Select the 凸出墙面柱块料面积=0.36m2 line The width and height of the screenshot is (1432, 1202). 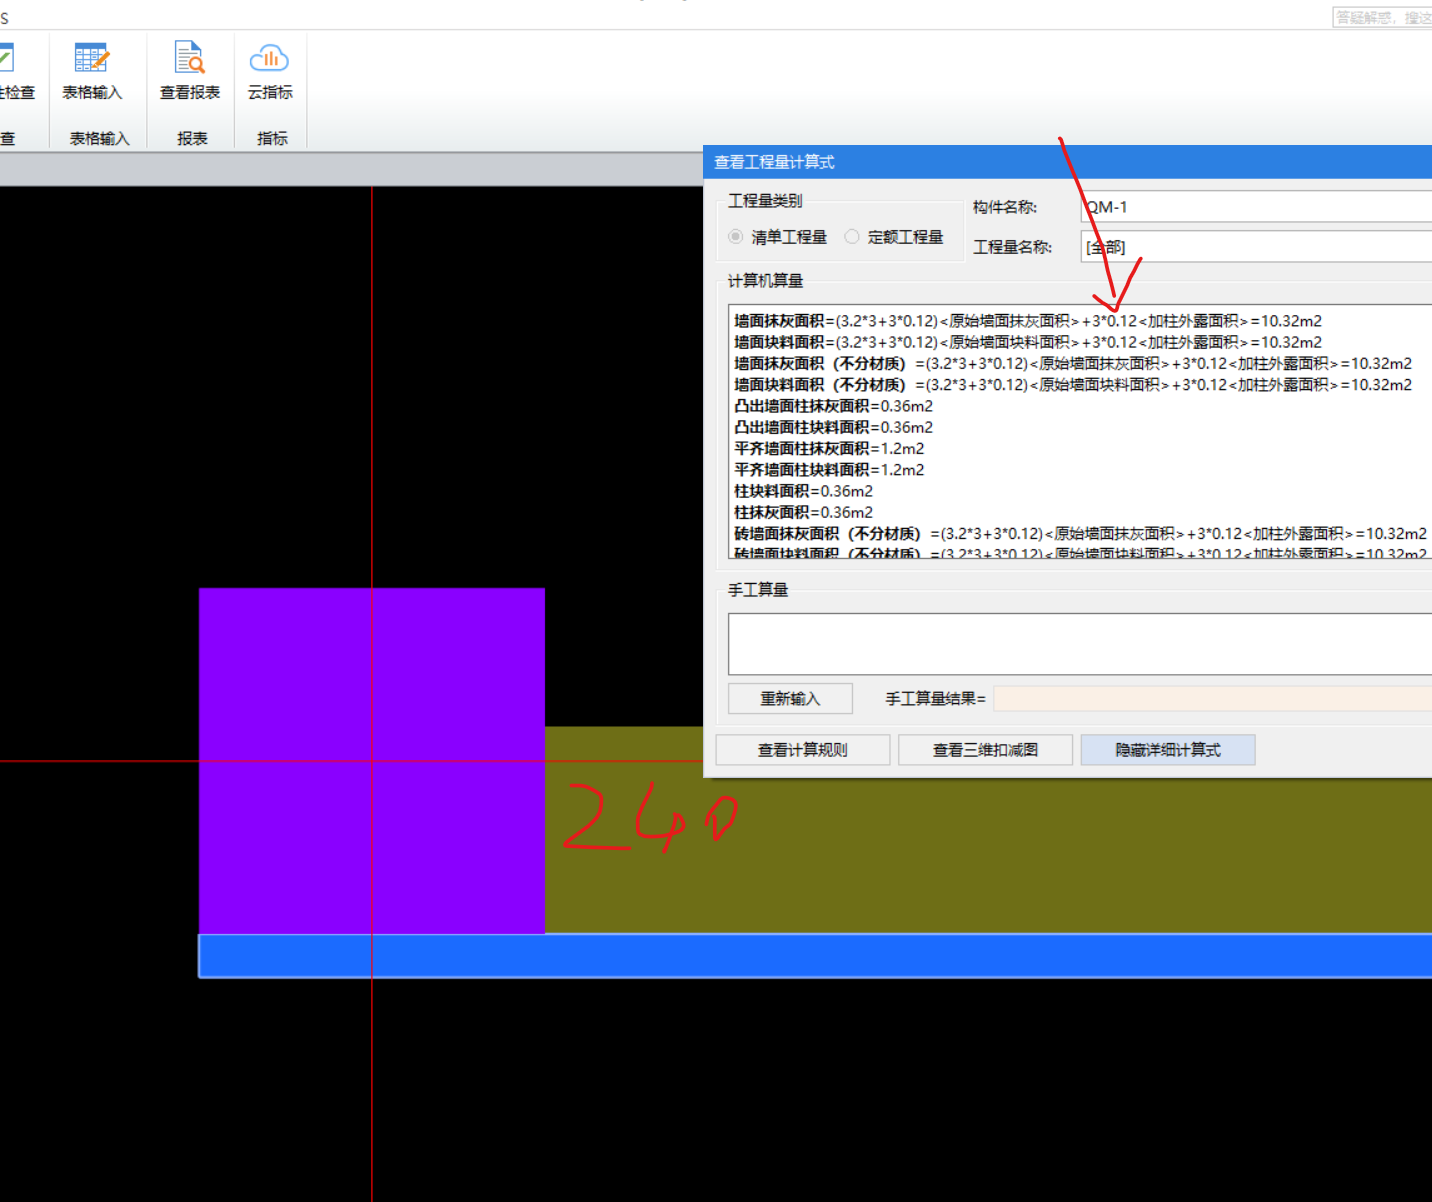[833, 427]
